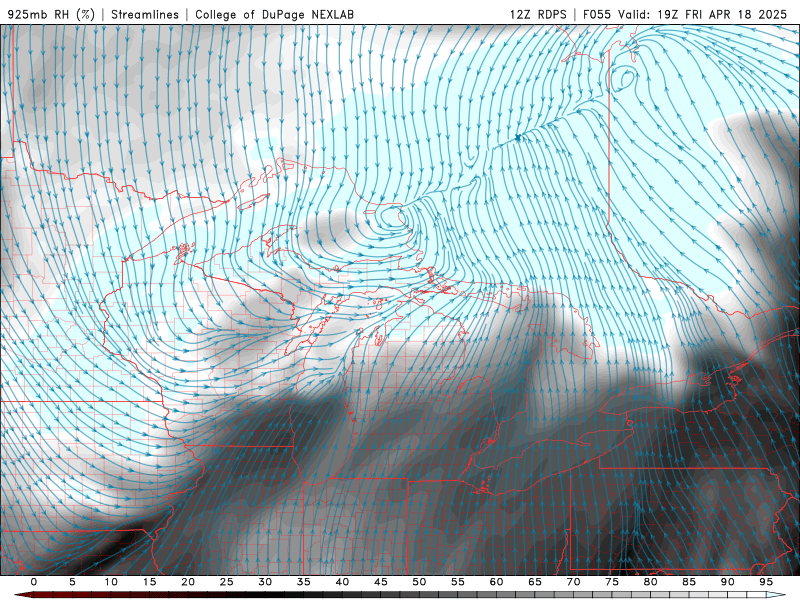The height and width of the screenshot is (600, 800).
Task: Click the '70' value on color scale
Action: [x=573, y=582]
